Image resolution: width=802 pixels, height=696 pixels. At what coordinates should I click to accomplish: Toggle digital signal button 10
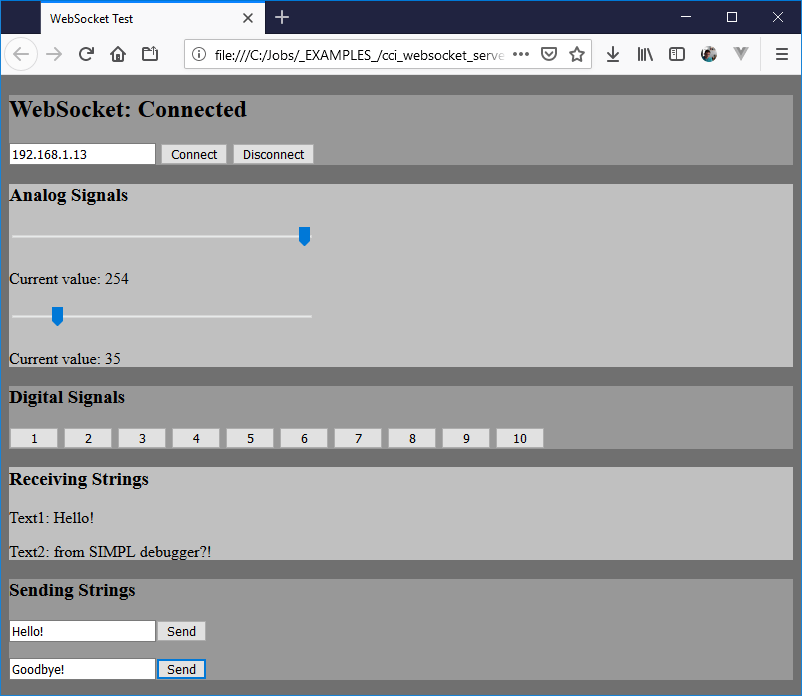pos(519,438)
